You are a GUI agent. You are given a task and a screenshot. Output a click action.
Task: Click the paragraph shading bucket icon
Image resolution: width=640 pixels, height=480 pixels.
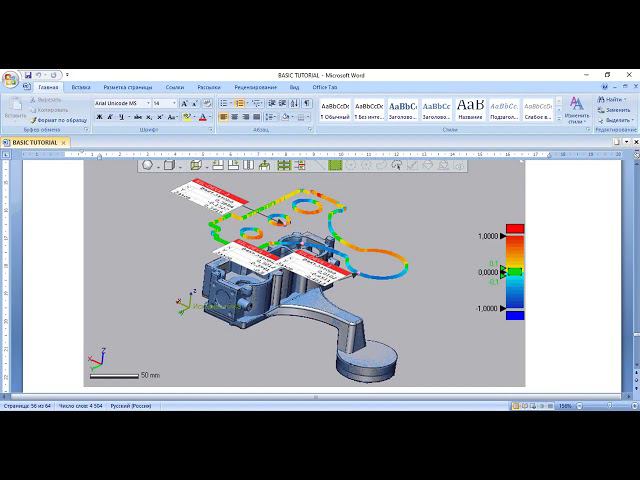click(x=285, y=117)
